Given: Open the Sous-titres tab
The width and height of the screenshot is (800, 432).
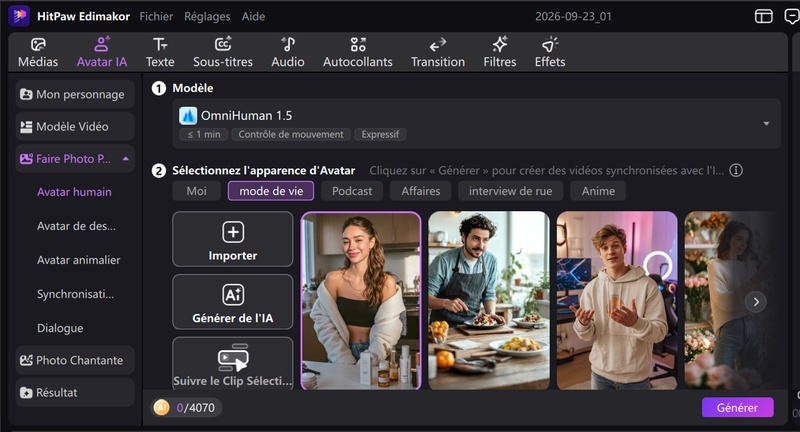Looking at the screenshot, I should coord(223,53).
